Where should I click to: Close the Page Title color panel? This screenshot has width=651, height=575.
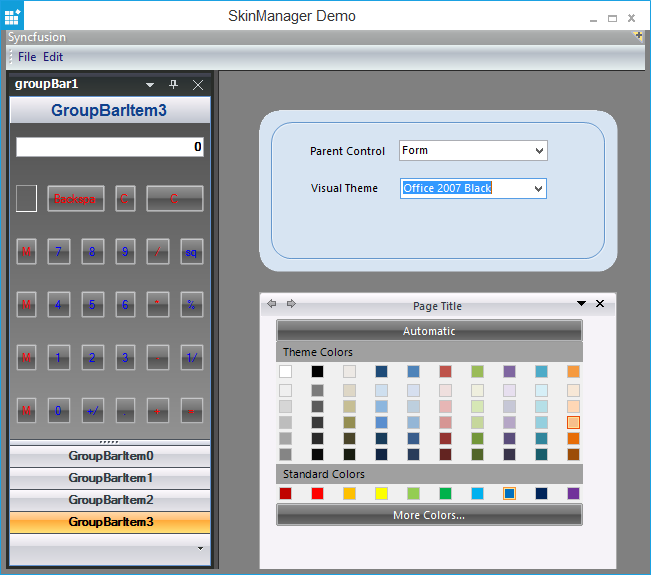point(600,304)
